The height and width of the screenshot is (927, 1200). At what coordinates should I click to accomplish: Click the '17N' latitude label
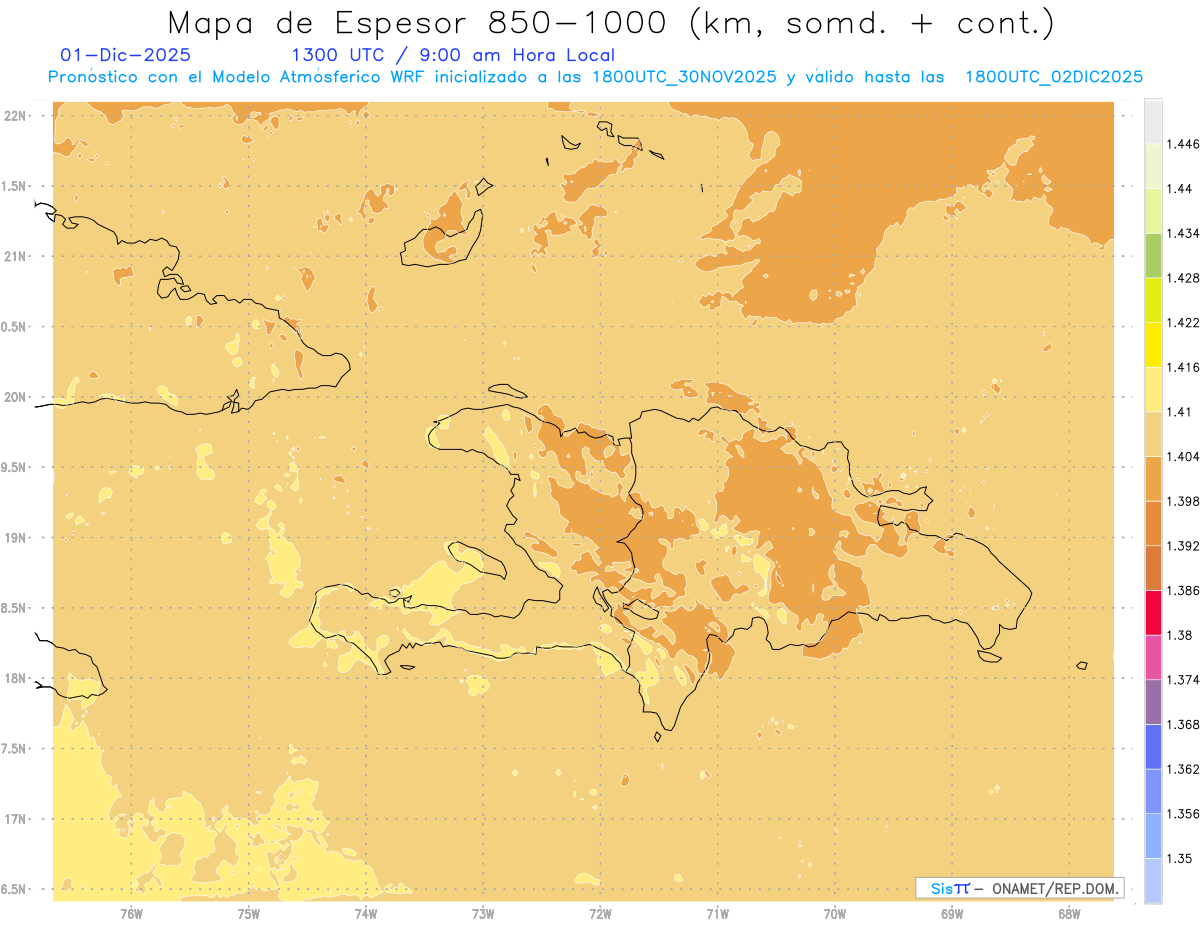[16, 819]
